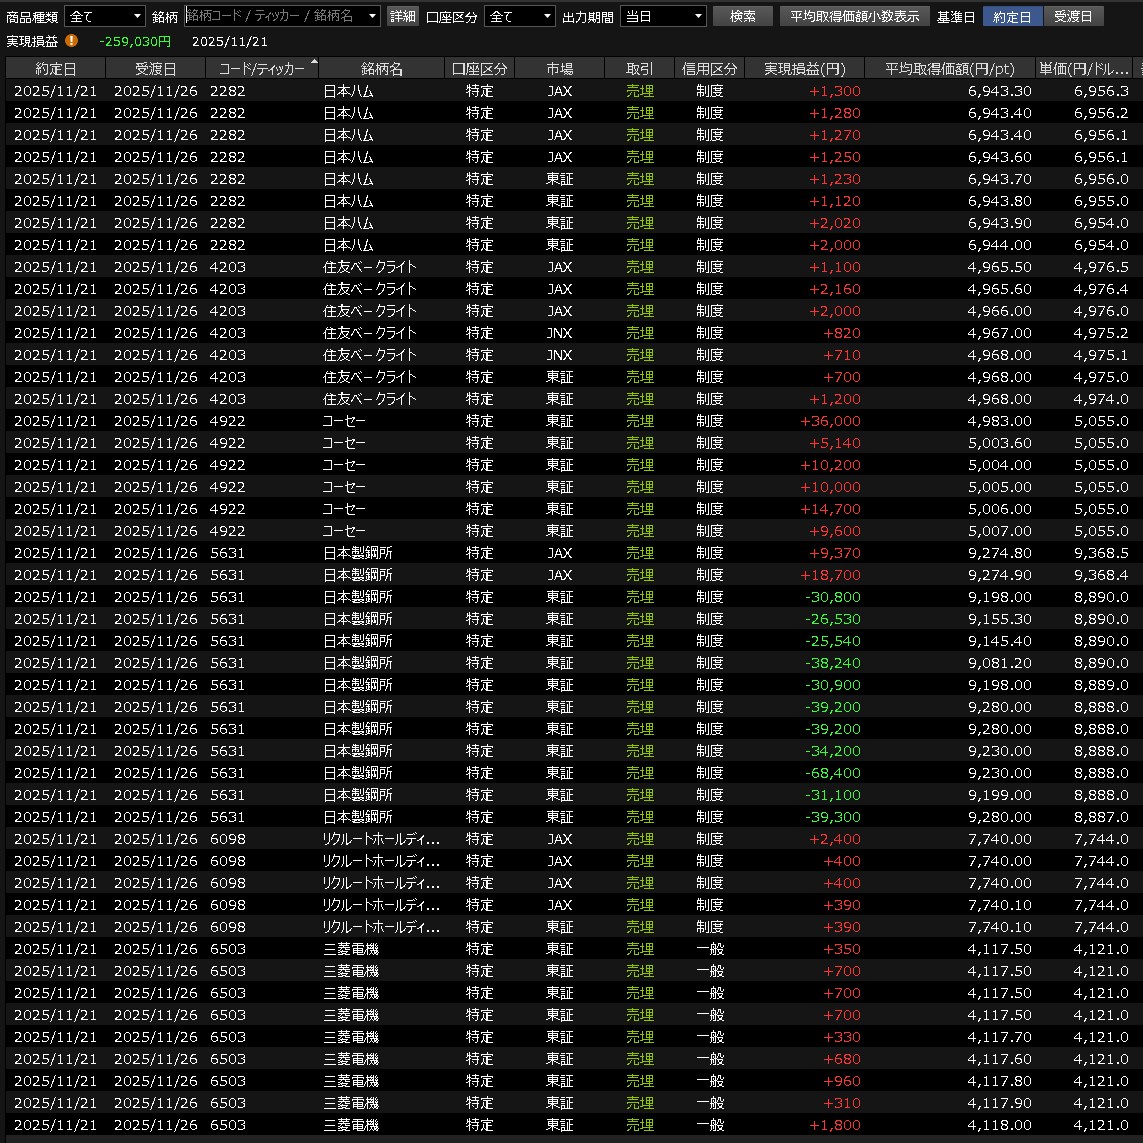Click the 市場 column header
This screenshot has width=1143, height=1143.
(559, 68)
